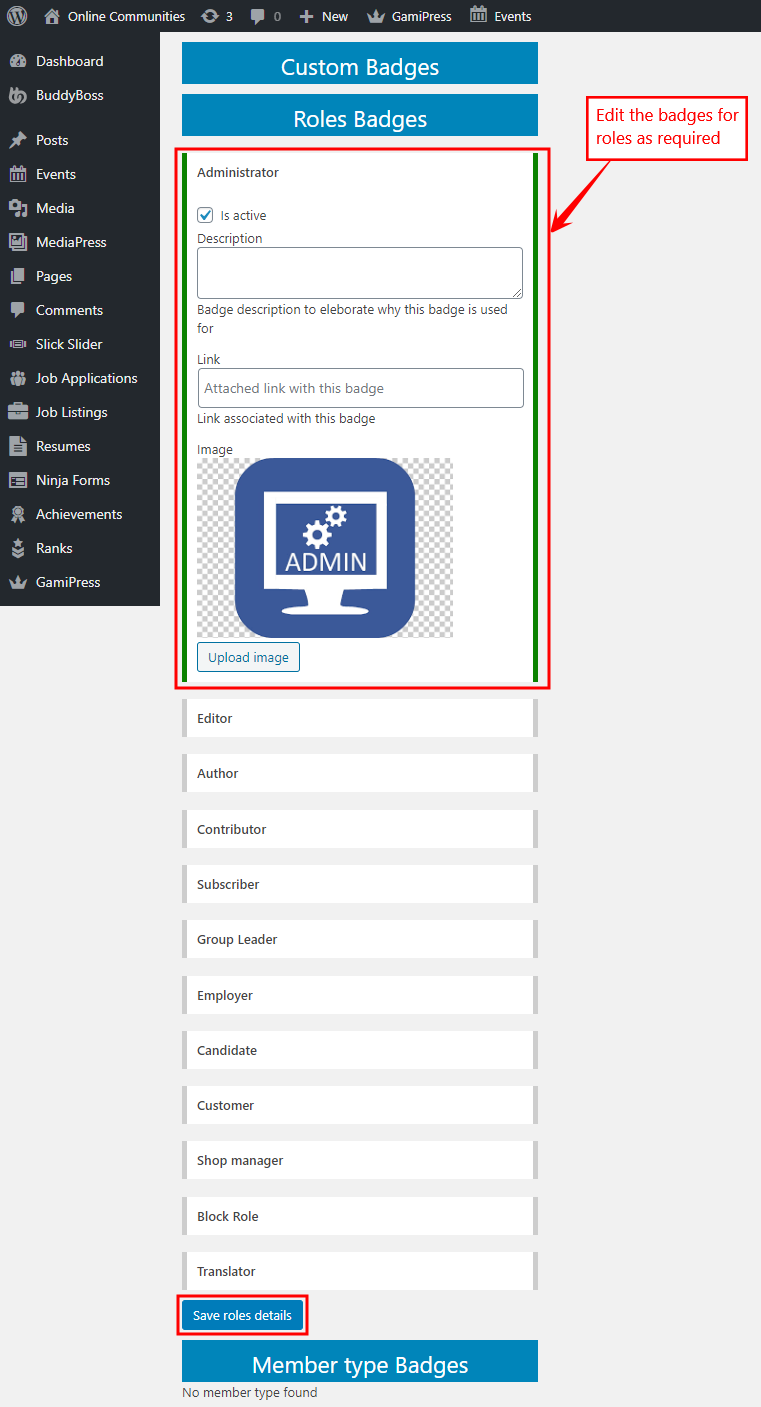
Task: Open the updates icon showing 3
Action: click(210, 16)
